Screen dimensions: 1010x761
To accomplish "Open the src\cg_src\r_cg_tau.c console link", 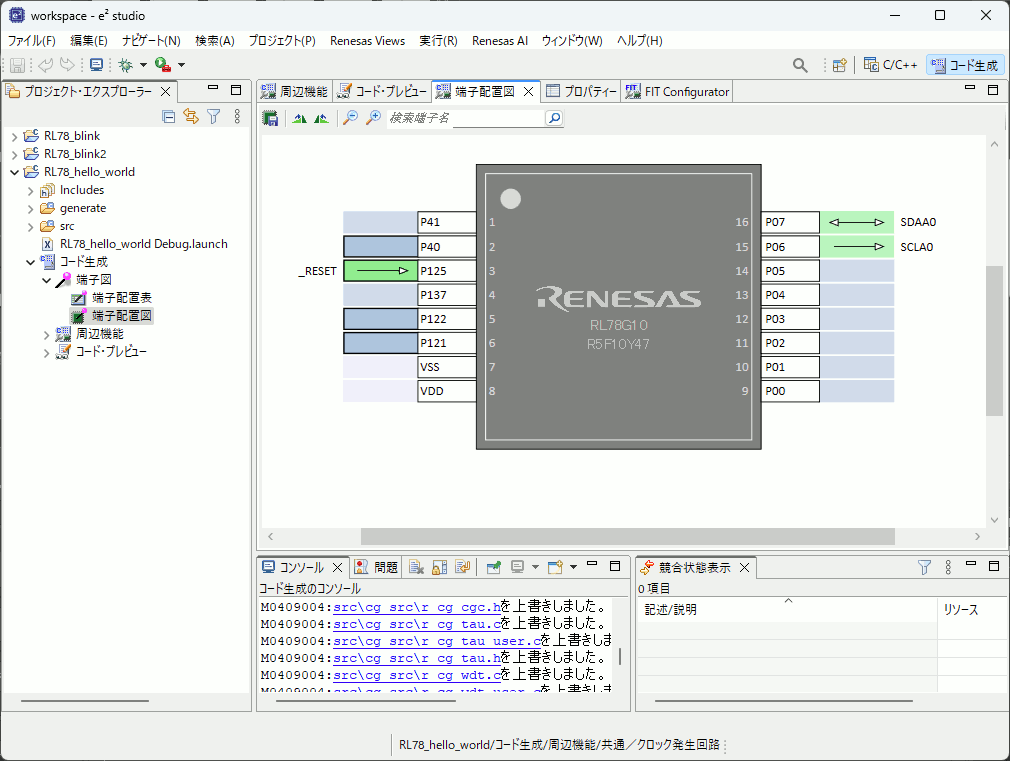I will point(416,624).
